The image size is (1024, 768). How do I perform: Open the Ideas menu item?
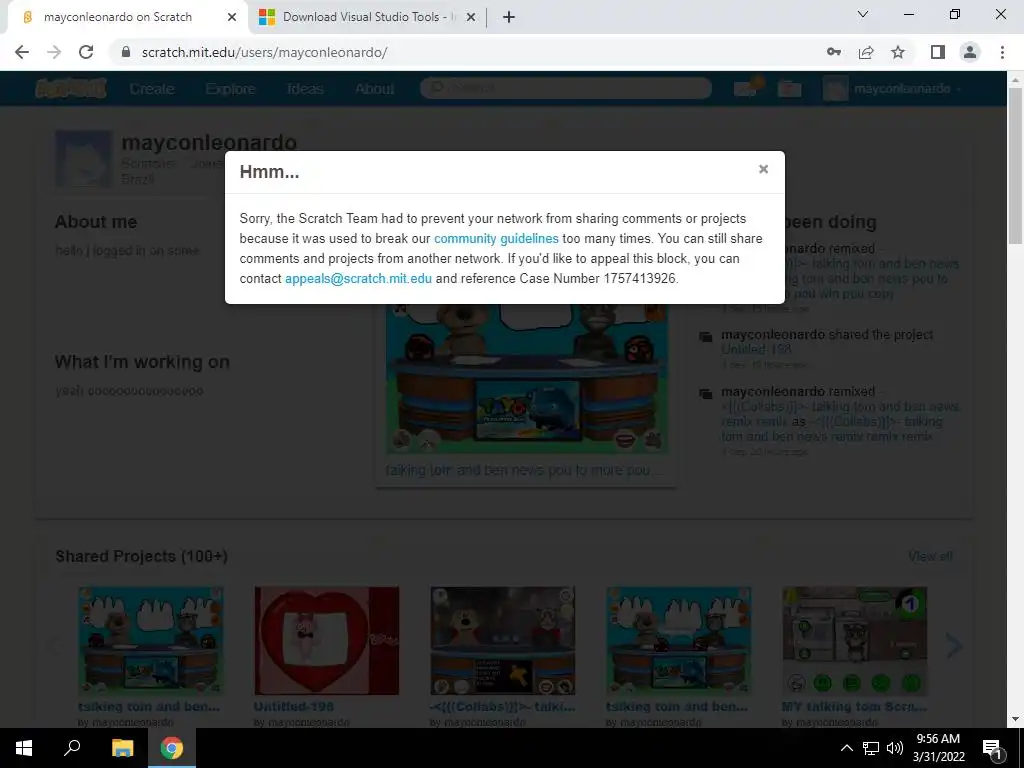tap(305, 89)
